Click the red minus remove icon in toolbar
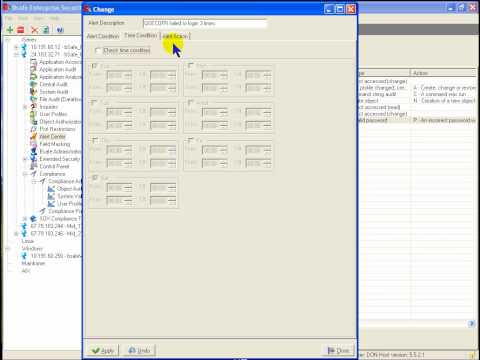 pos(21,30)
